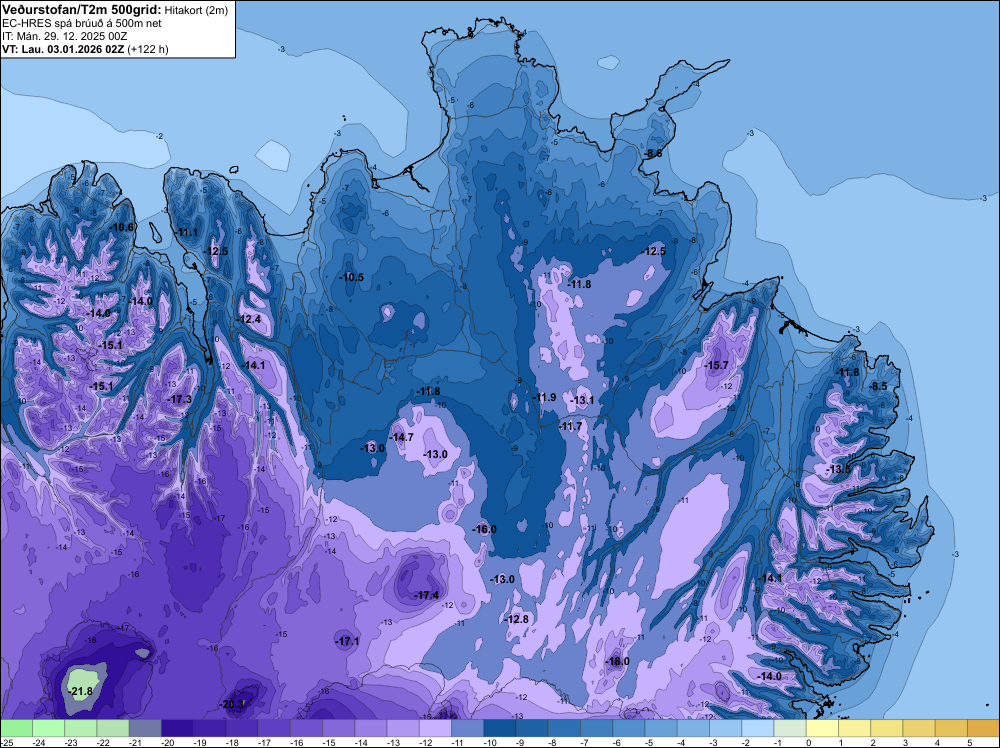Image resolution: width=1000 pixels, height=748 pixels.
Task: Select the light yellow legend swatch between 0 and 1
Action: click(822, 728)
